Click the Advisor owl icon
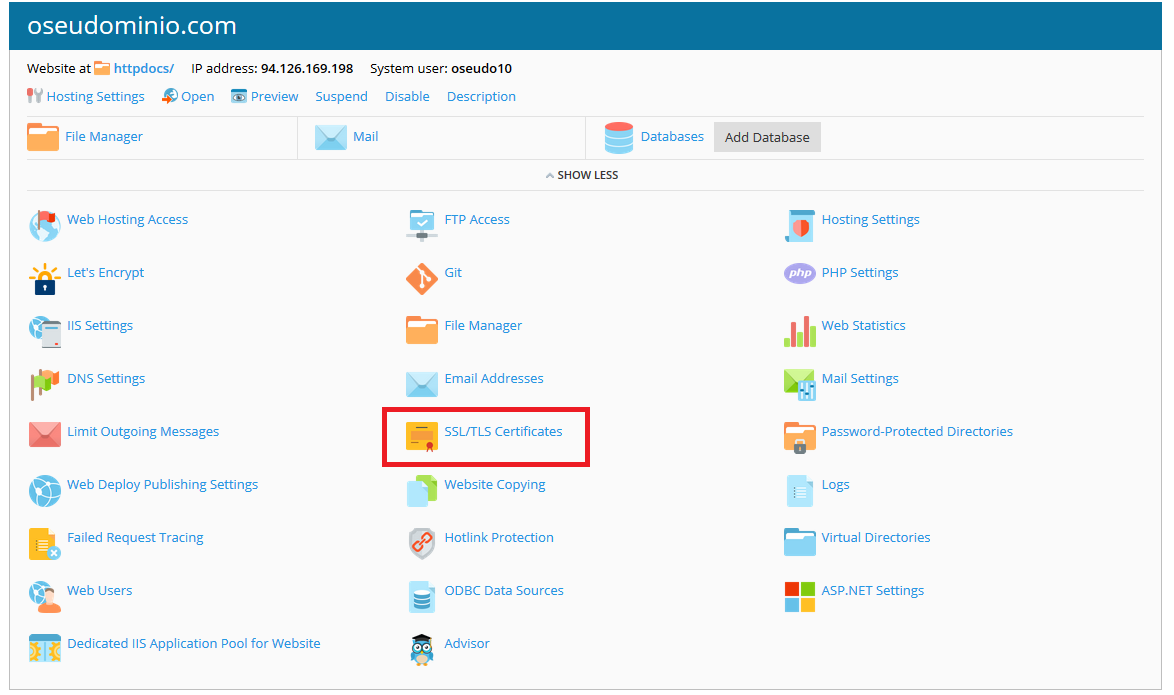This screenshot has height=695, width=1174. click(x=421, y=650)
